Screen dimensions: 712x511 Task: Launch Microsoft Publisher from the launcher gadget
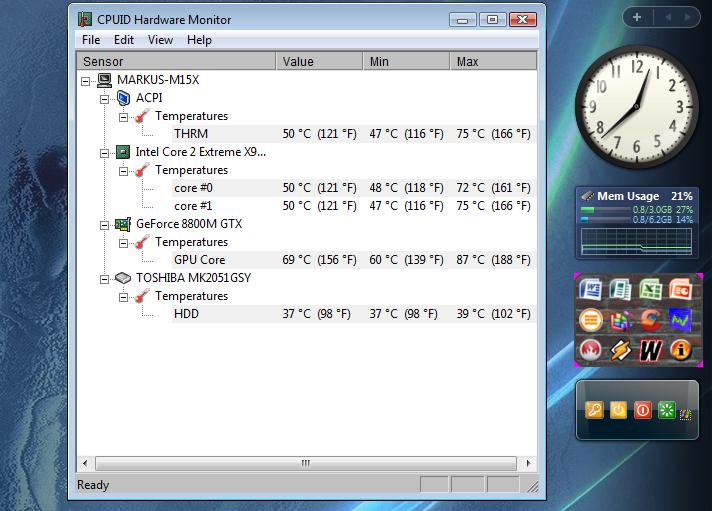(x=621, y=289)
